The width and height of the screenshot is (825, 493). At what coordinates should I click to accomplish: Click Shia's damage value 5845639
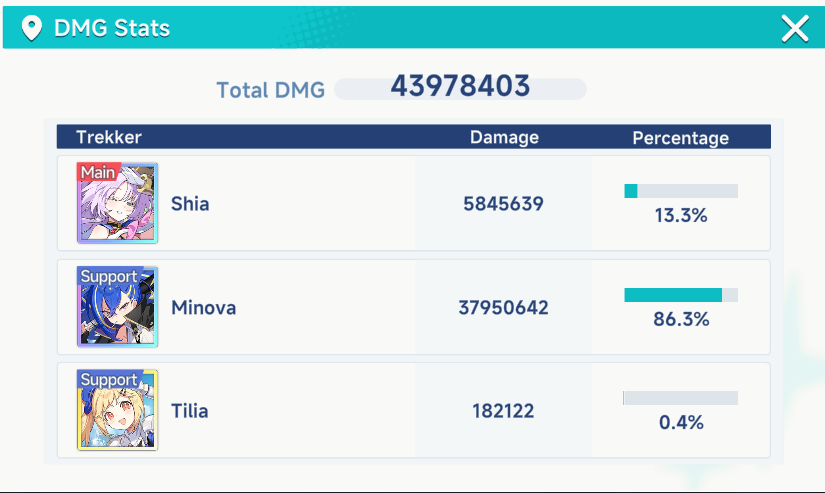[x=504, y=204]
